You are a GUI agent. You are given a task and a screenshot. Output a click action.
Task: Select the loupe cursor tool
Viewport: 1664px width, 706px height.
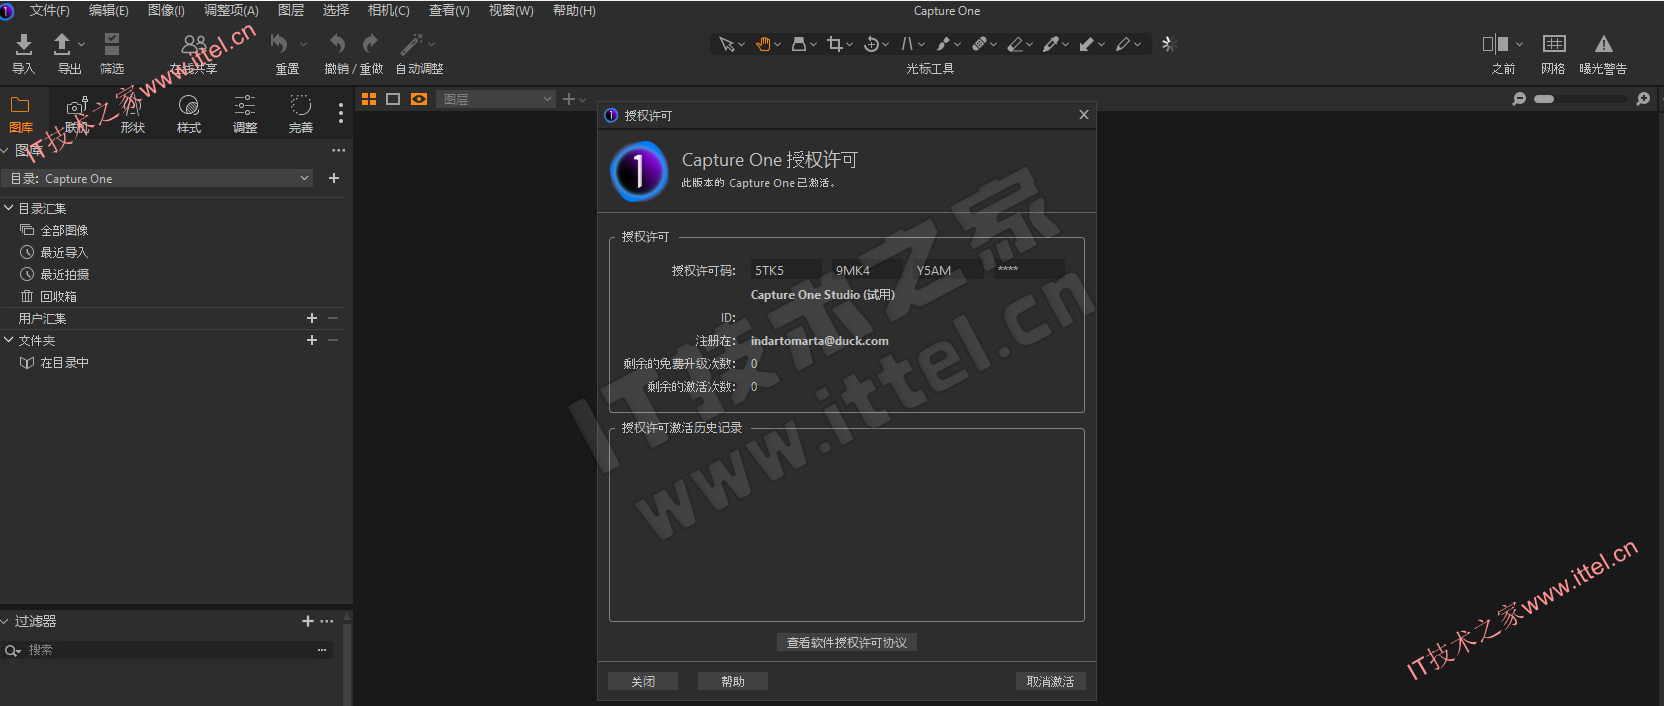(x=799, y=44)
